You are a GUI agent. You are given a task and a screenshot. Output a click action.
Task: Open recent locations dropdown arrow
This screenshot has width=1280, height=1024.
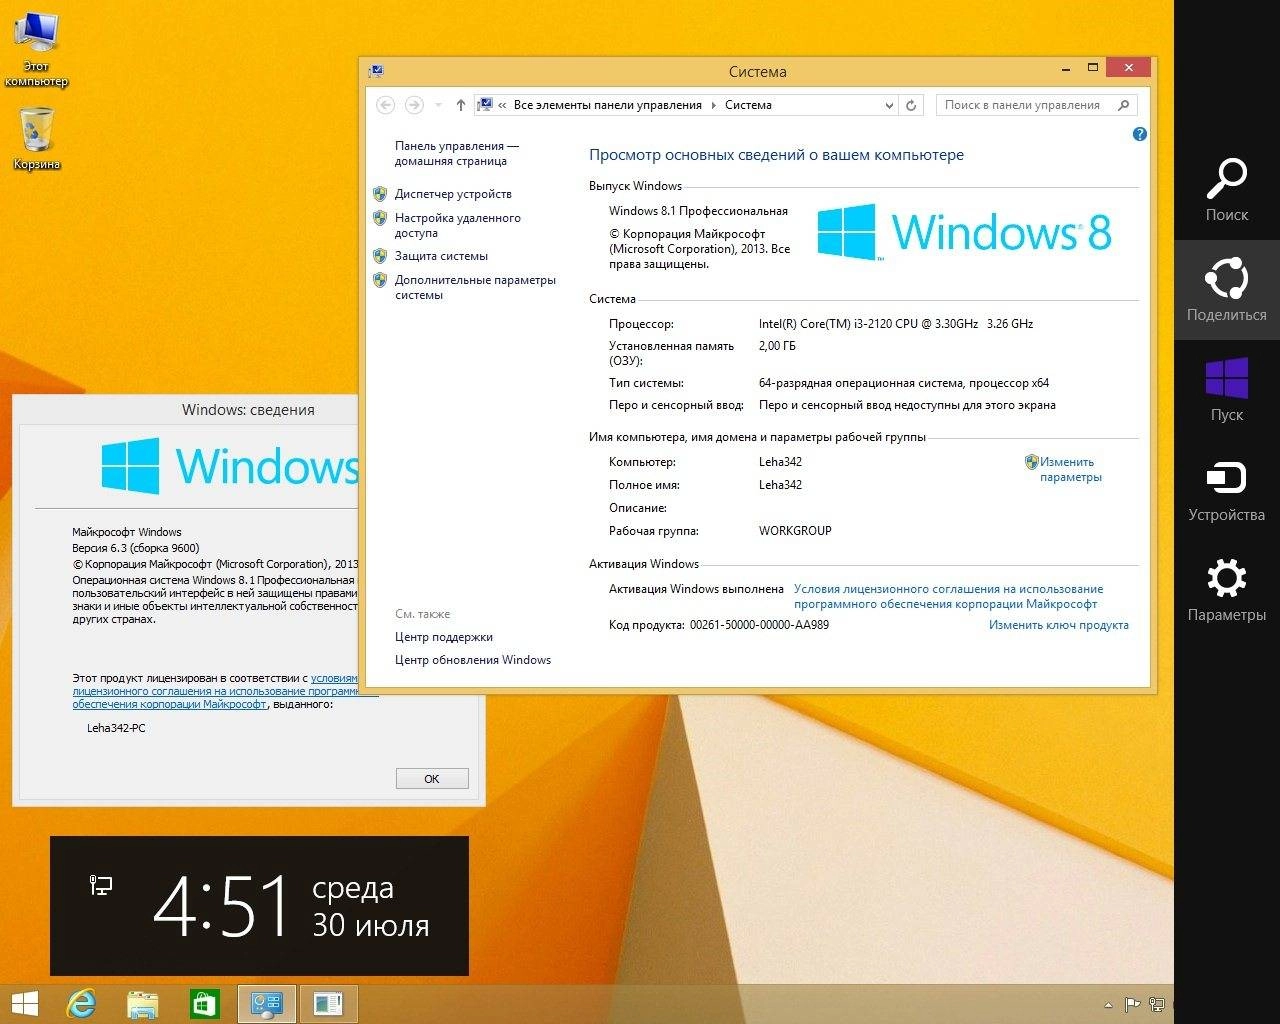click(438, 105)
